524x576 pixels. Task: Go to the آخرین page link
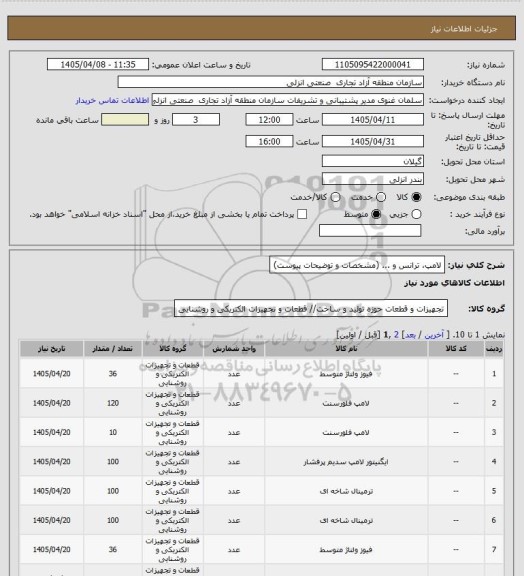(x=434, y=335)
